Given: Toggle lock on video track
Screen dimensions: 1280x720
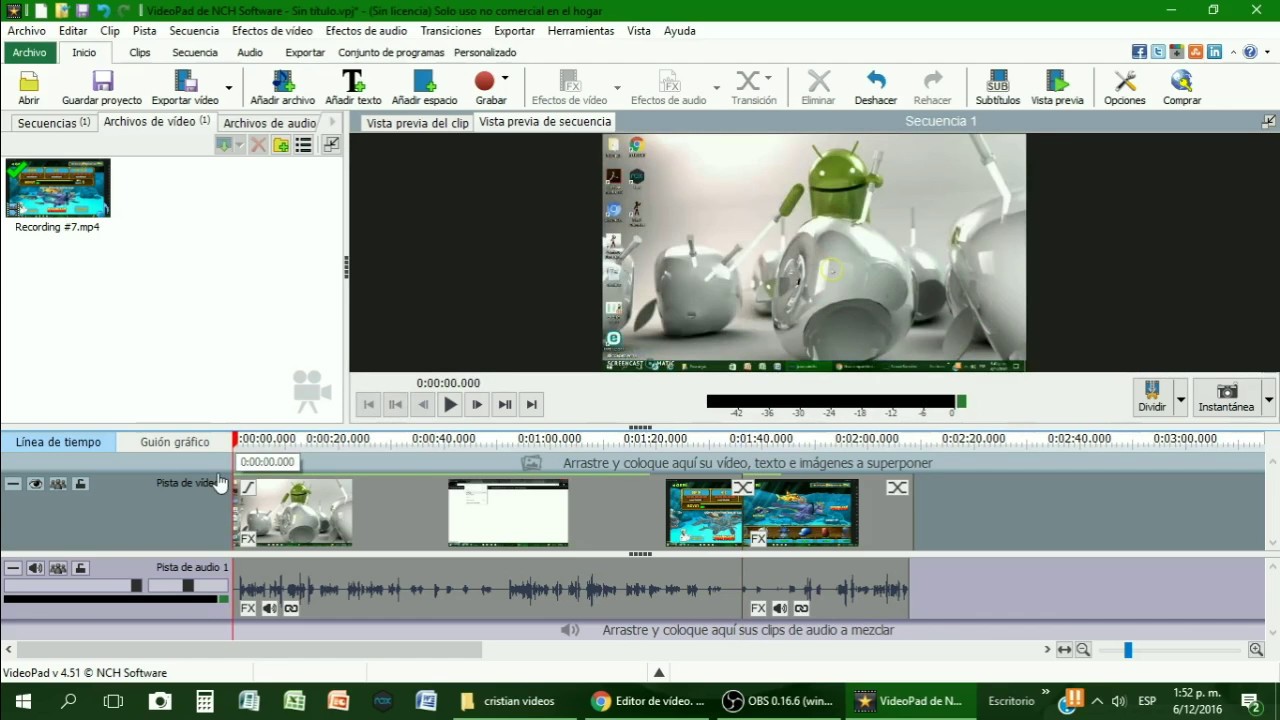Looking at the screenshot, I should [81, 484].
